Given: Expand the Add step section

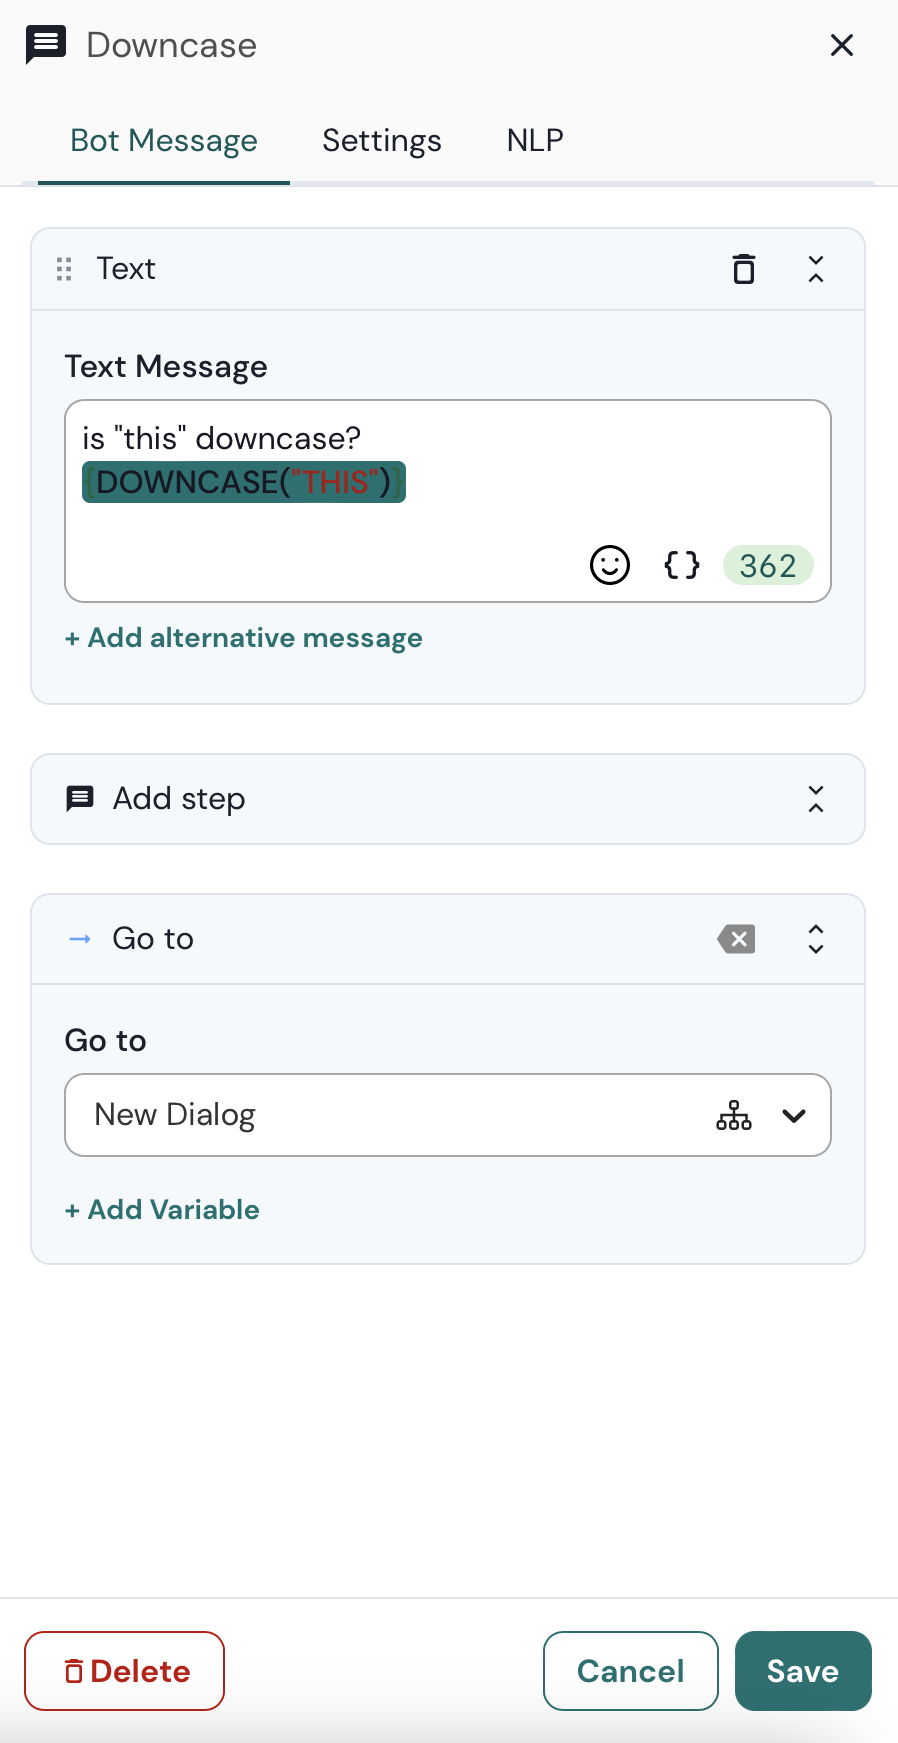Looking at the screenshot, I should tap(816, 799).
